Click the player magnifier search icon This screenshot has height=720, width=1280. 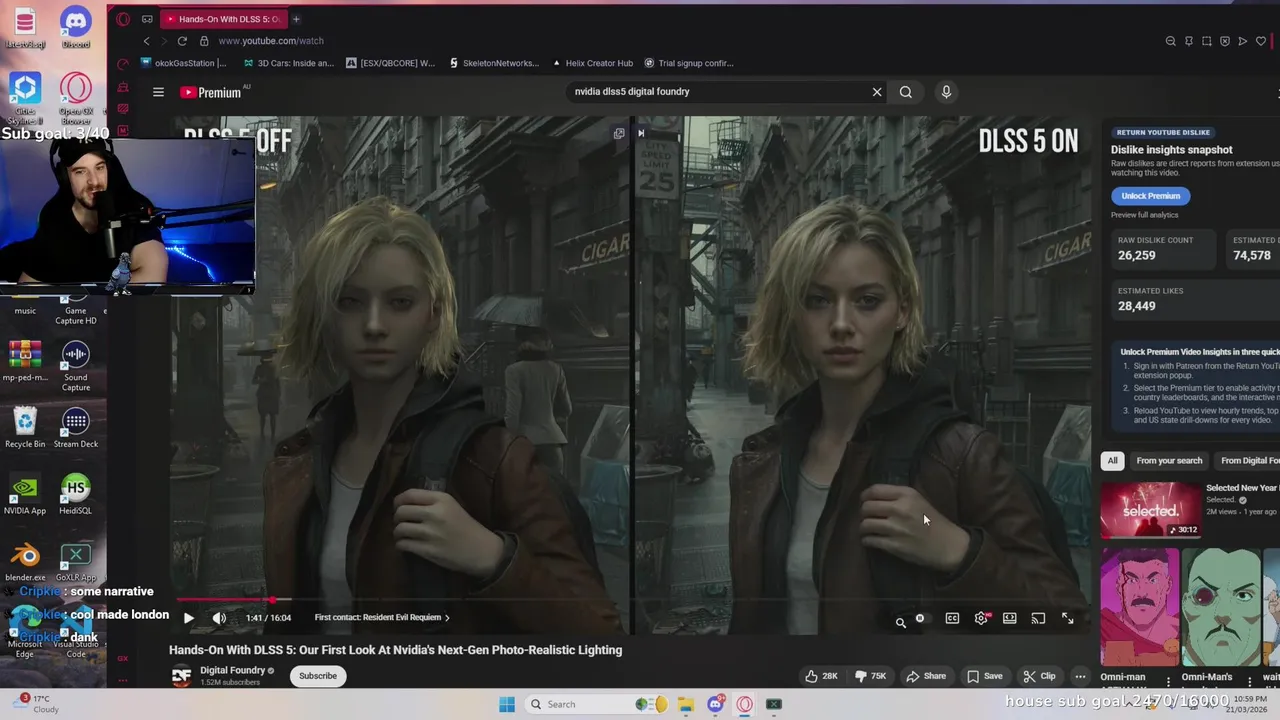pos(900,622)
